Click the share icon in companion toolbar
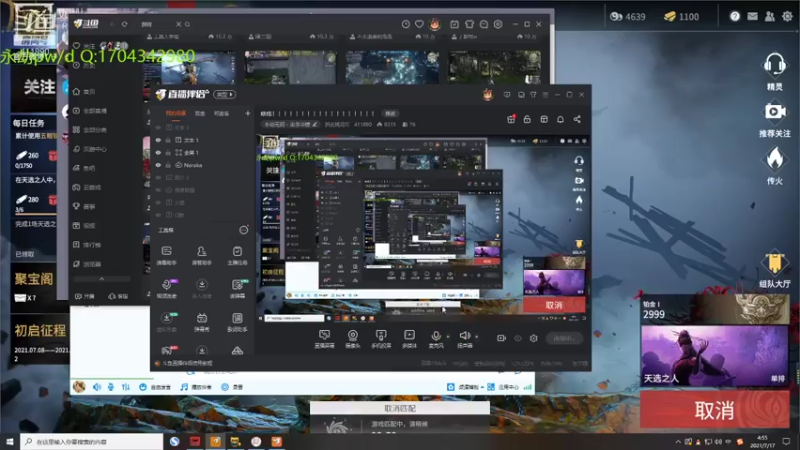The image size is (800, 450). point(577,119)
